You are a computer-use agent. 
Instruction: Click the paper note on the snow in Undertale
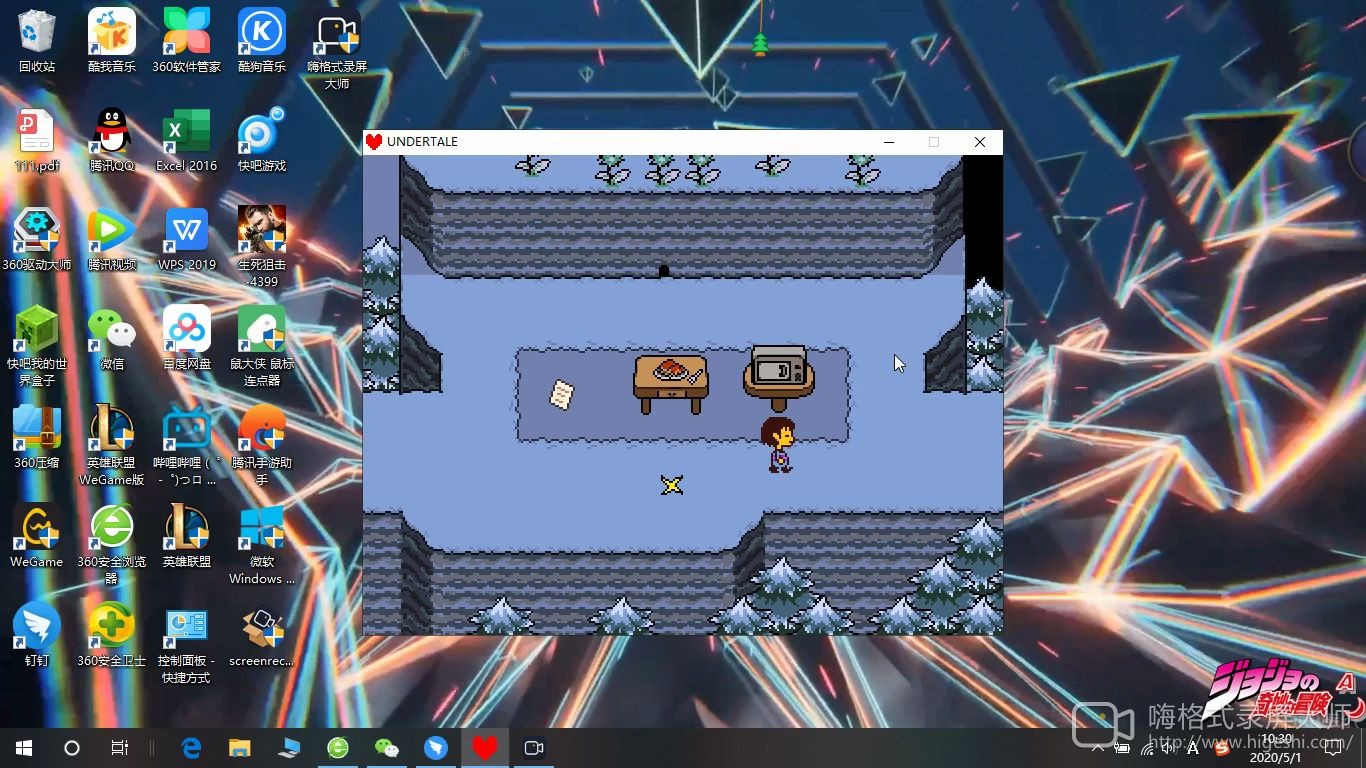tap(562, 394)
